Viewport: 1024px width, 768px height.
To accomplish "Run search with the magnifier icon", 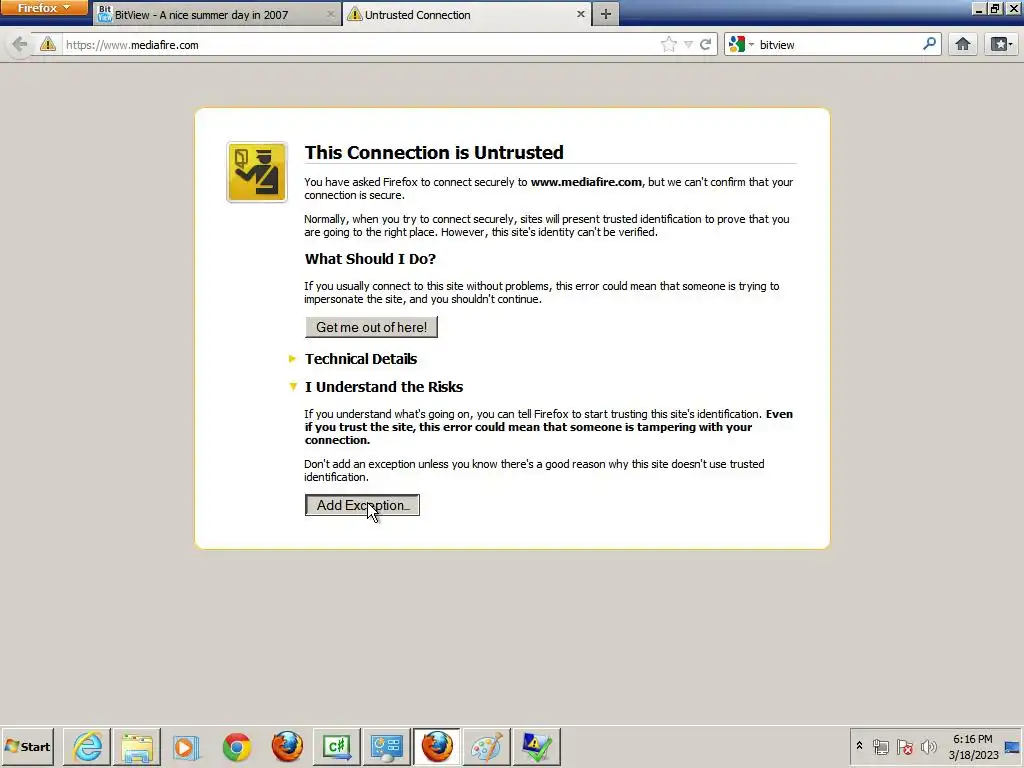I will pyautogui.click(x=929, y=44).
